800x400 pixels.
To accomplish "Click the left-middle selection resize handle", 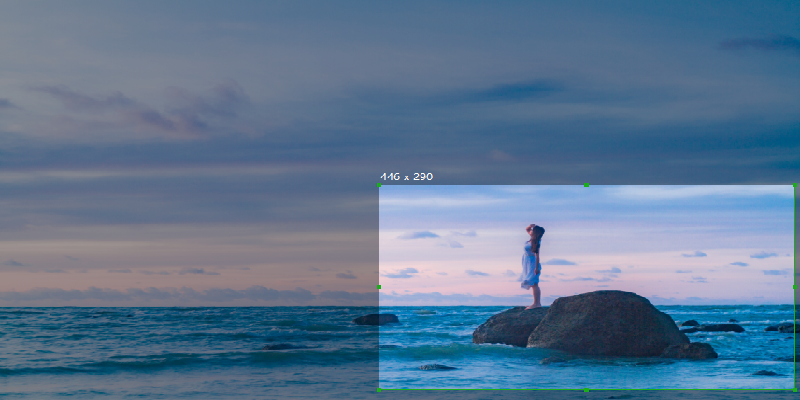I will pos(380,288).
